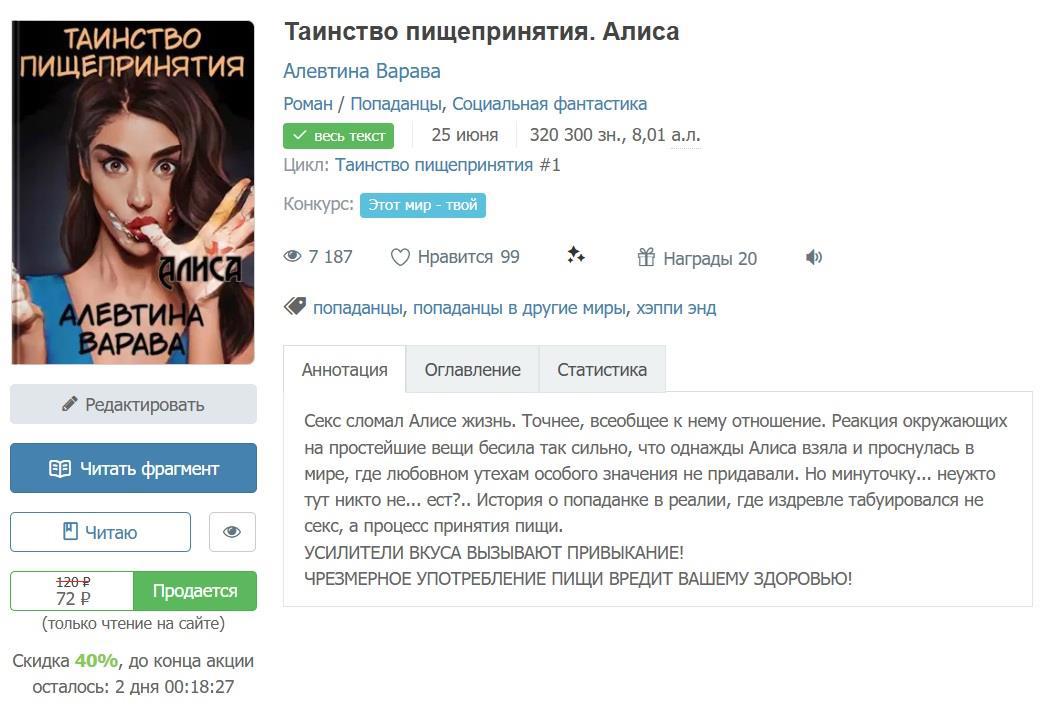Toggle the Читаю bookmark status button
Screen dimensions: 1050x727
[x=100, y=532]
